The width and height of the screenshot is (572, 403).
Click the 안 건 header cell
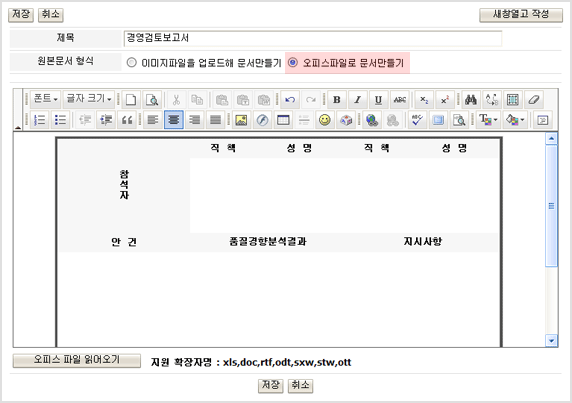(124, 242)
